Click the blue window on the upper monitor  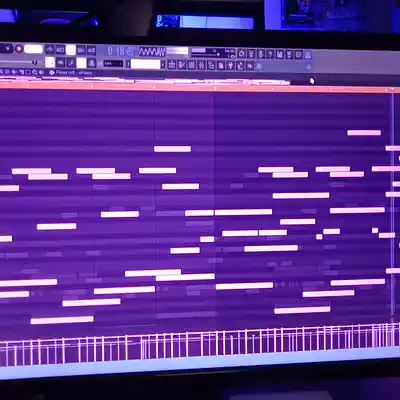coord(205,22)
